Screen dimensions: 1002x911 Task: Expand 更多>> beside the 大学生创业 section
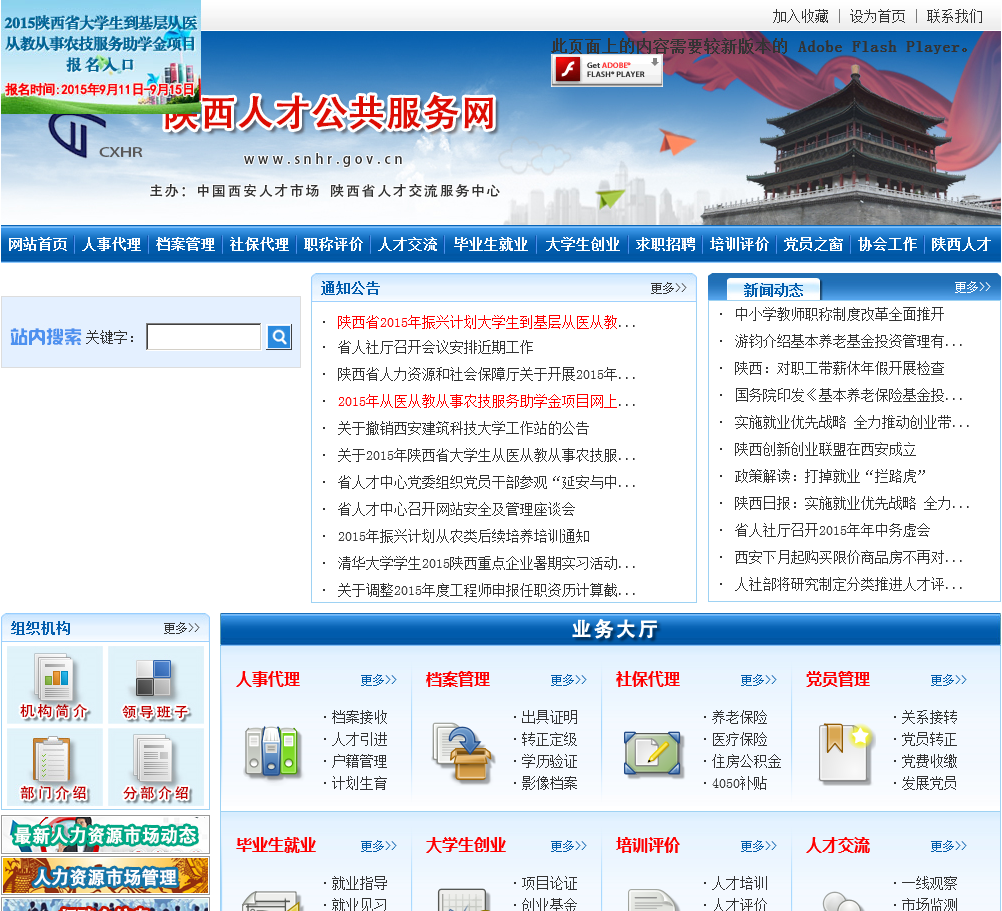(x=569, y=846)
